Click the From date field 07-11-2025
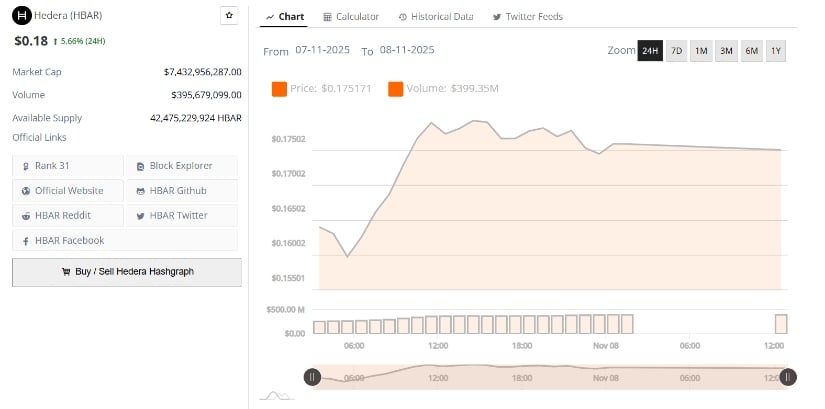 (x=322, y=51)
